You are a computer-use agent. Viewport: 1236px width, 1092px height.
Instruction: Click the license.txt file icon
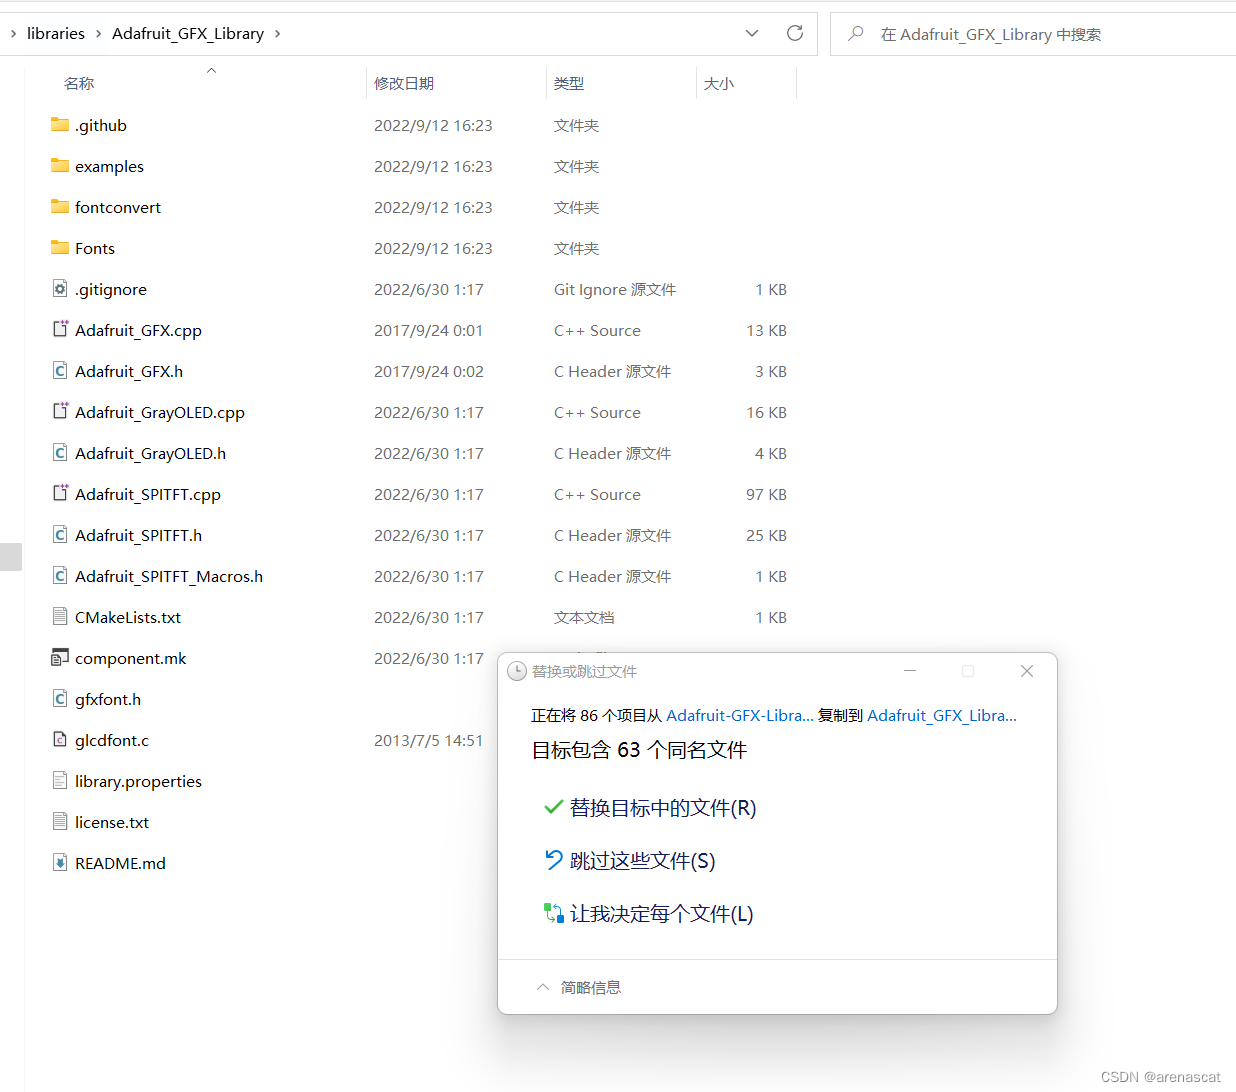[x=60, y=822]
